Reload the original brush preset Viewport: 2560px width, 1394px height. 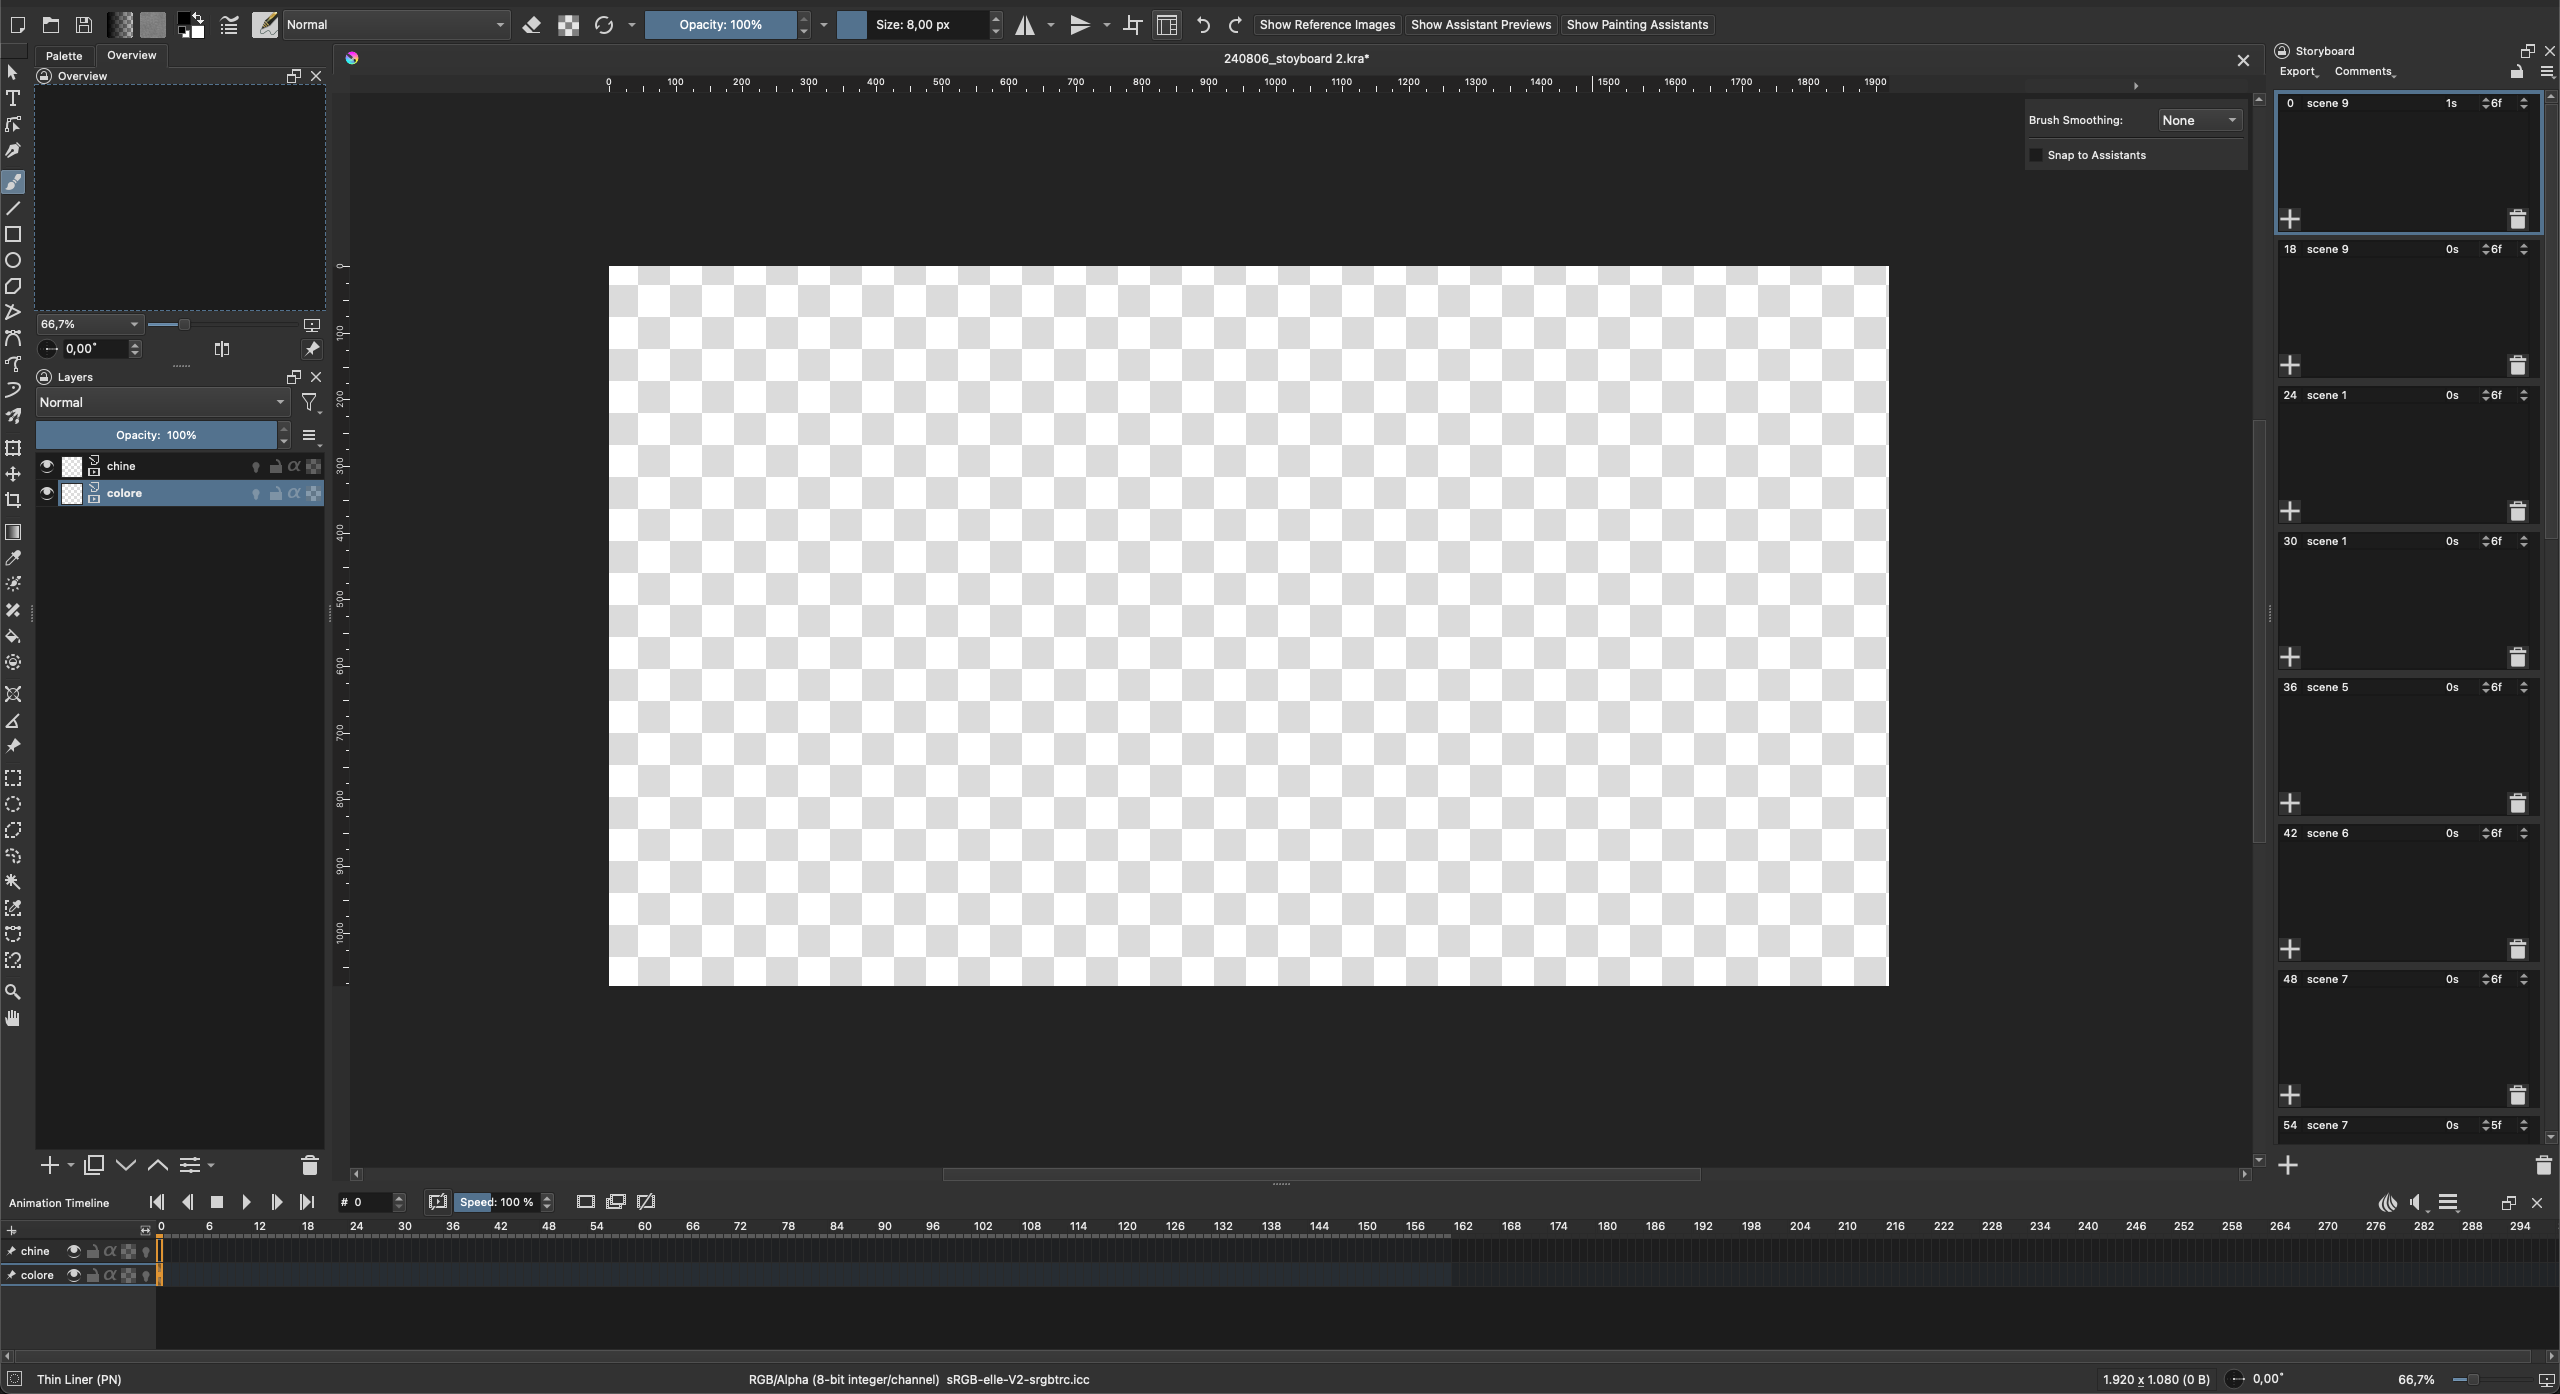coord(604,25)
